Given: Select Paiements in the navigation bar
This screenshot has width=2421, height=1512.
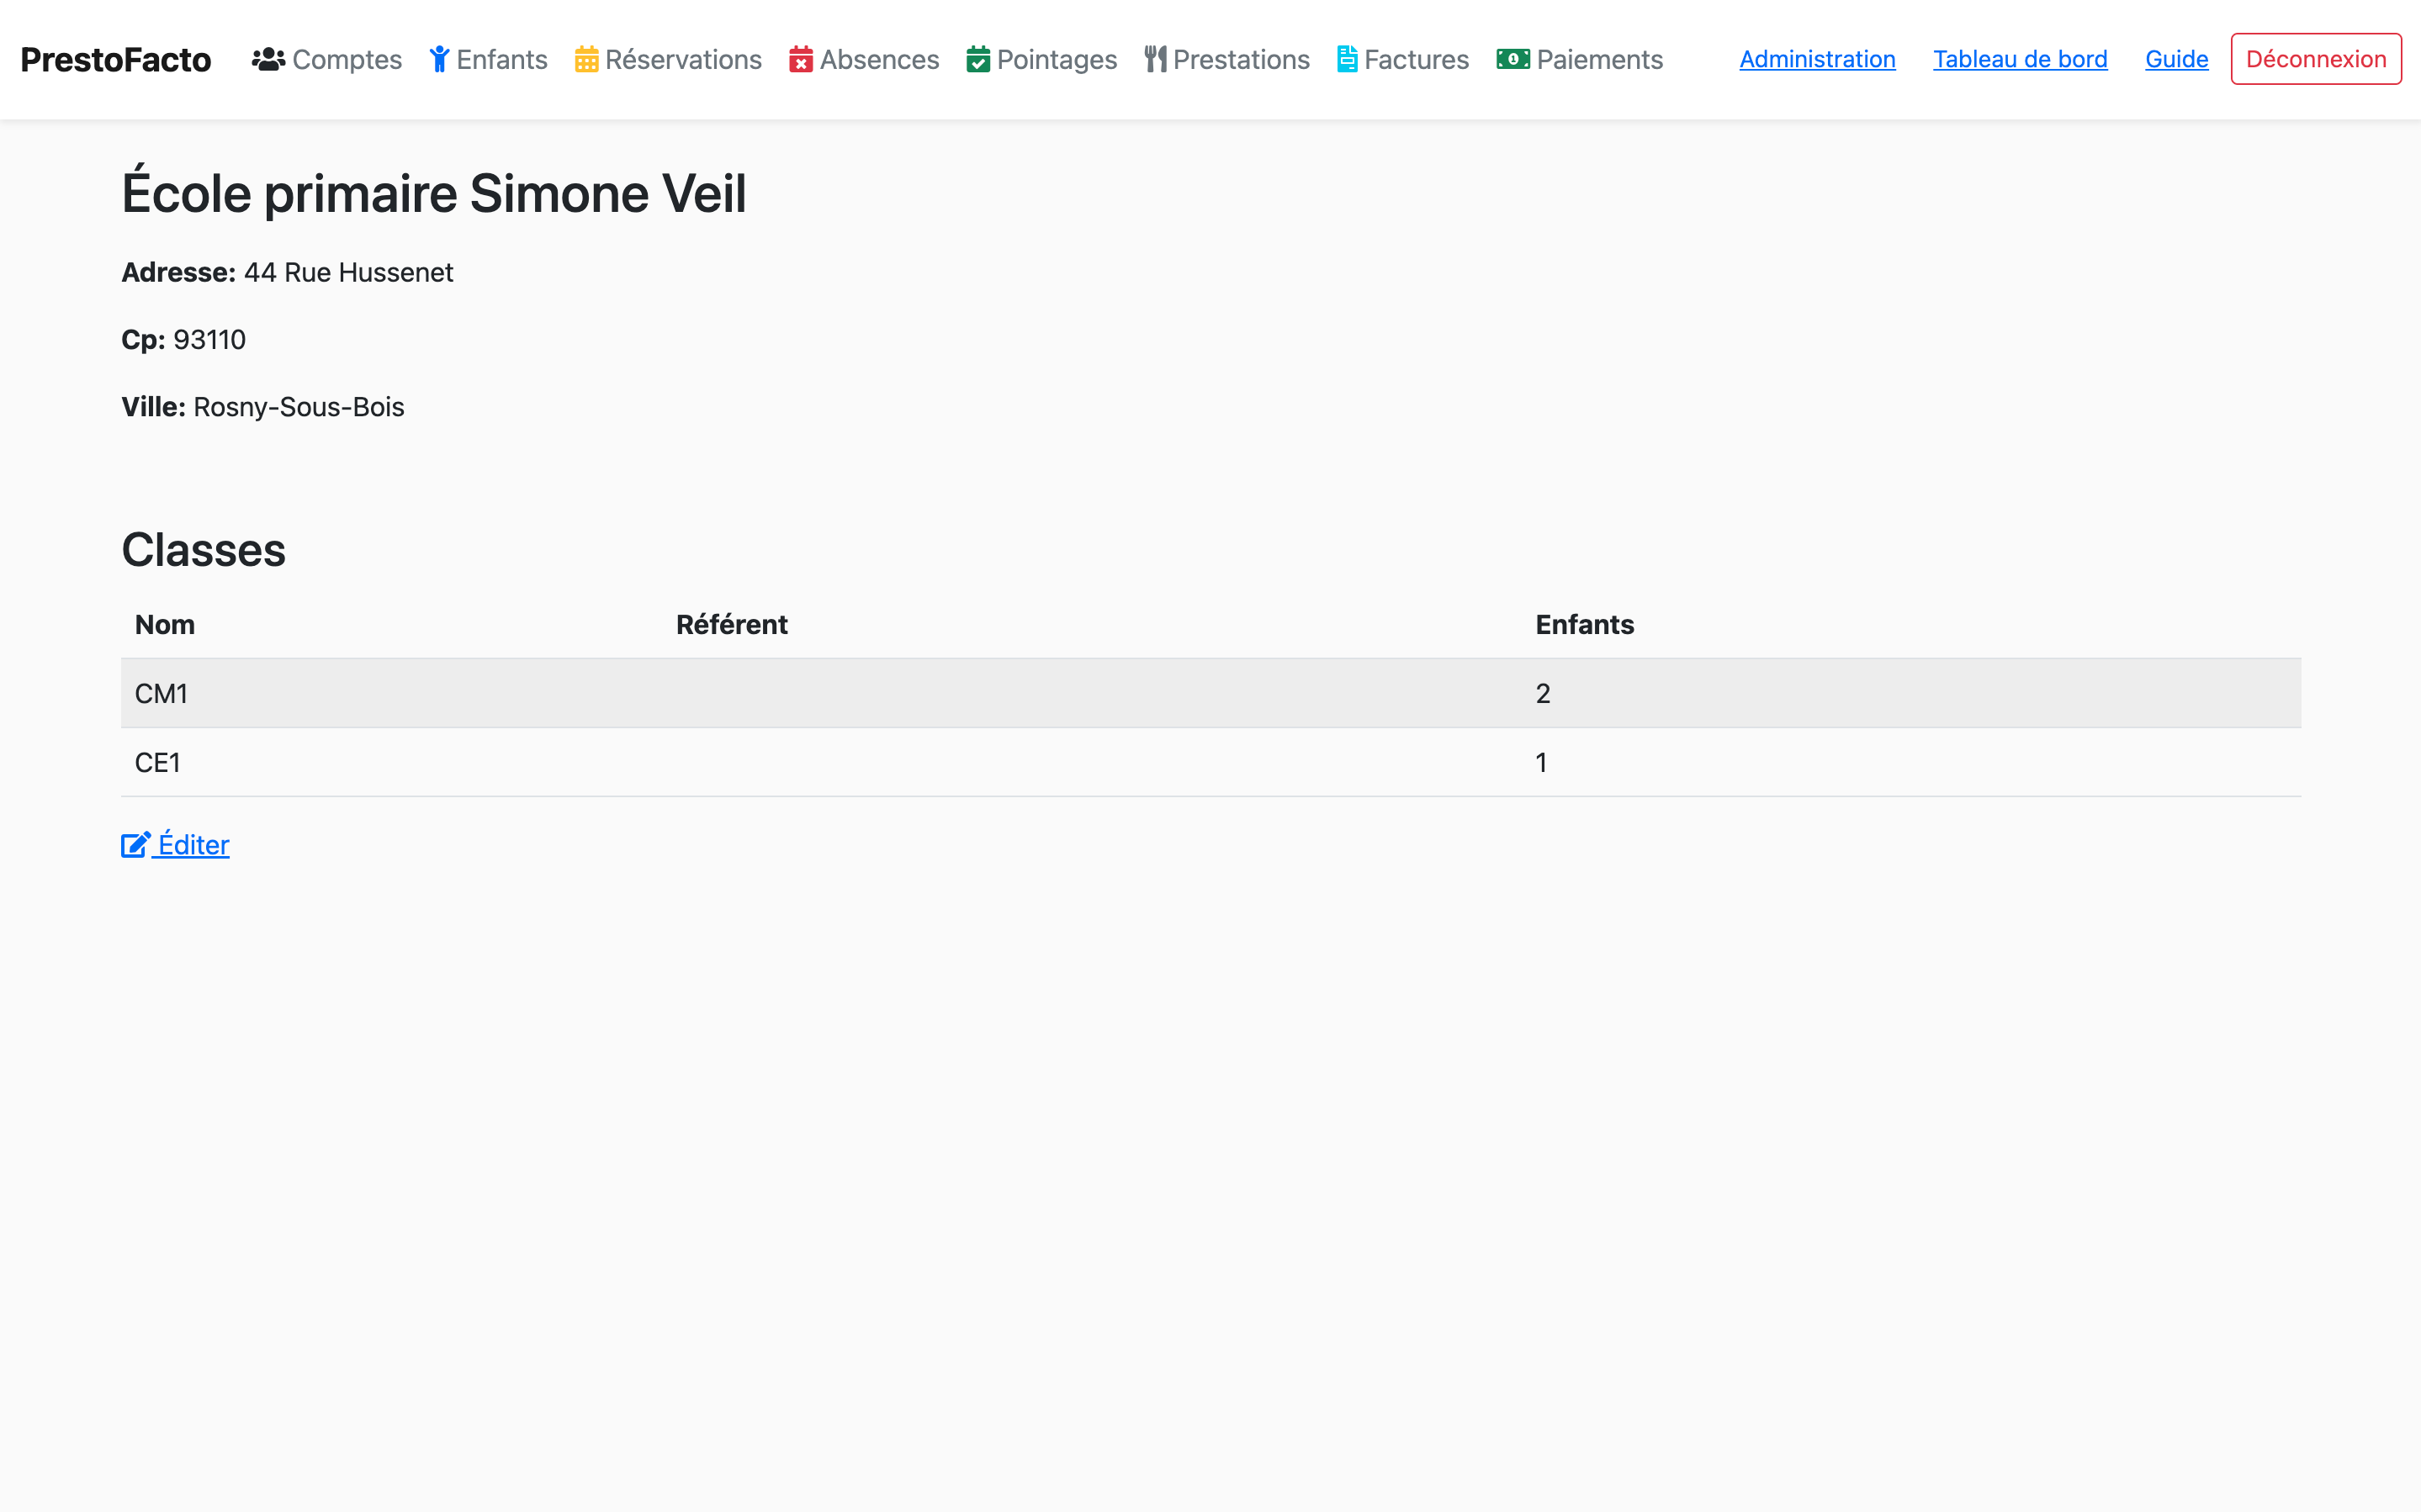Looking at the screenshot, I should tap(1599, 60).
